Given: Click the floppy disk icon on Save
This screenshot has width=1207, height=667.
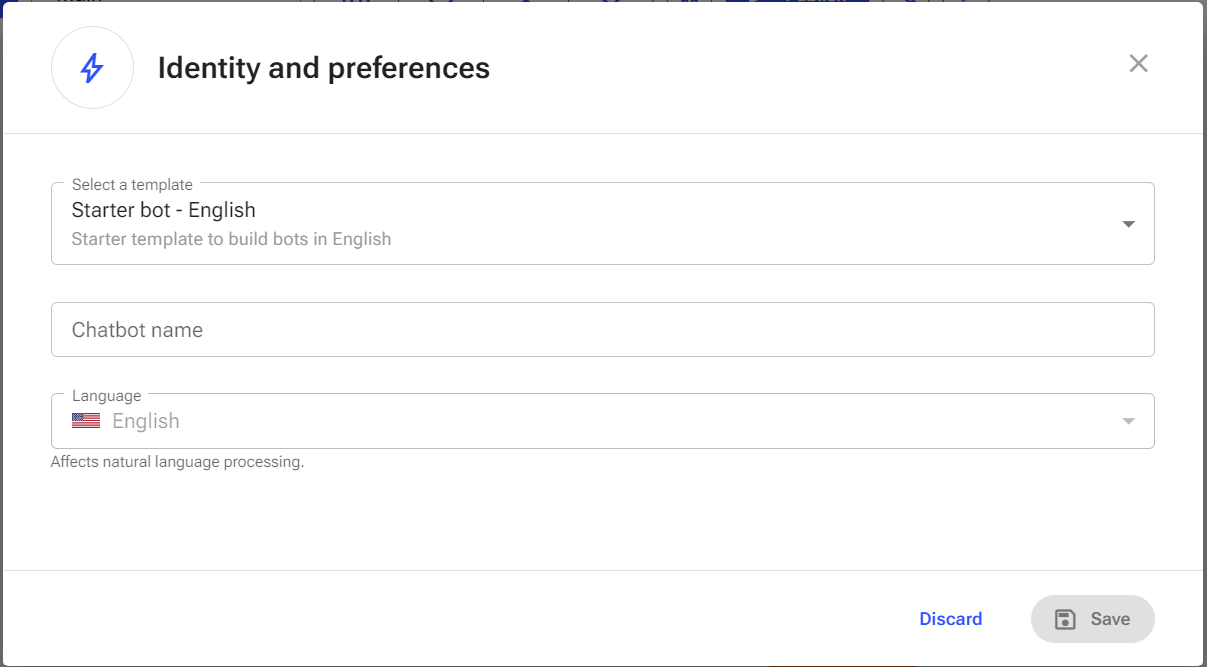Looking at the screenshot, I should (x=1066, y=619).
